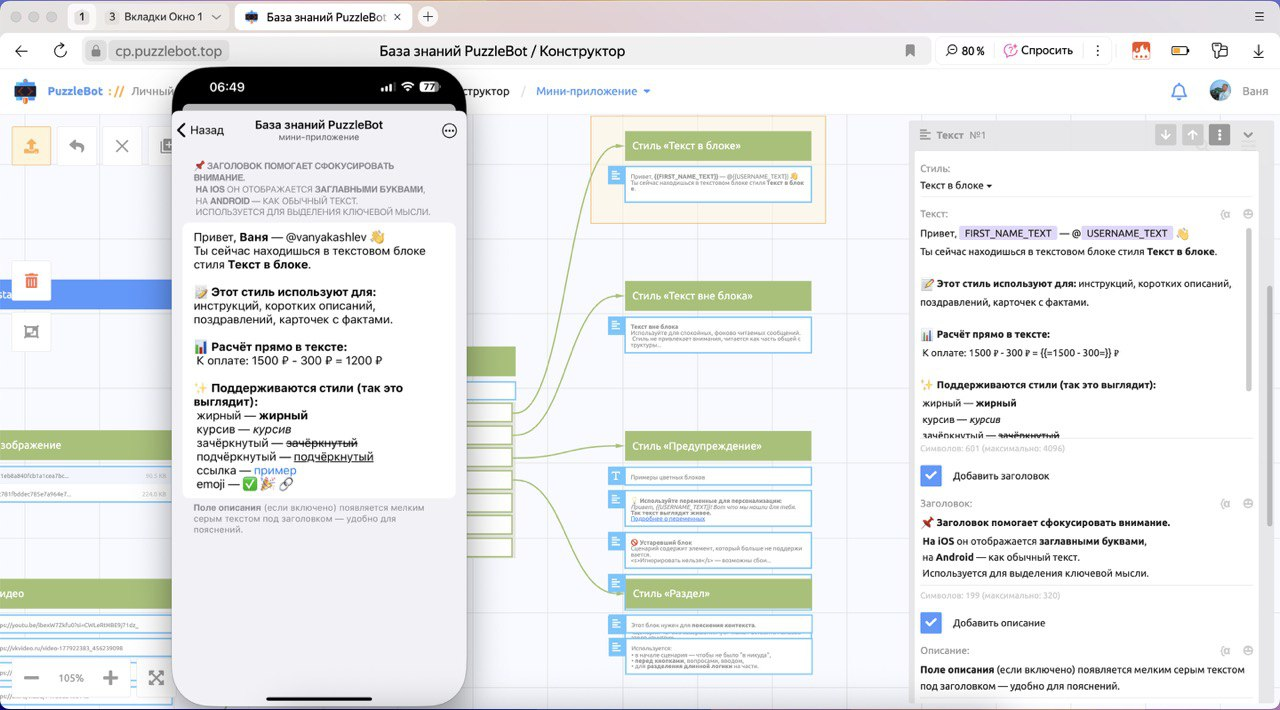Click the FIRST_NAME_TEXT variable chip
Screen dimensions: 1280x710
tap(1009, 233)
